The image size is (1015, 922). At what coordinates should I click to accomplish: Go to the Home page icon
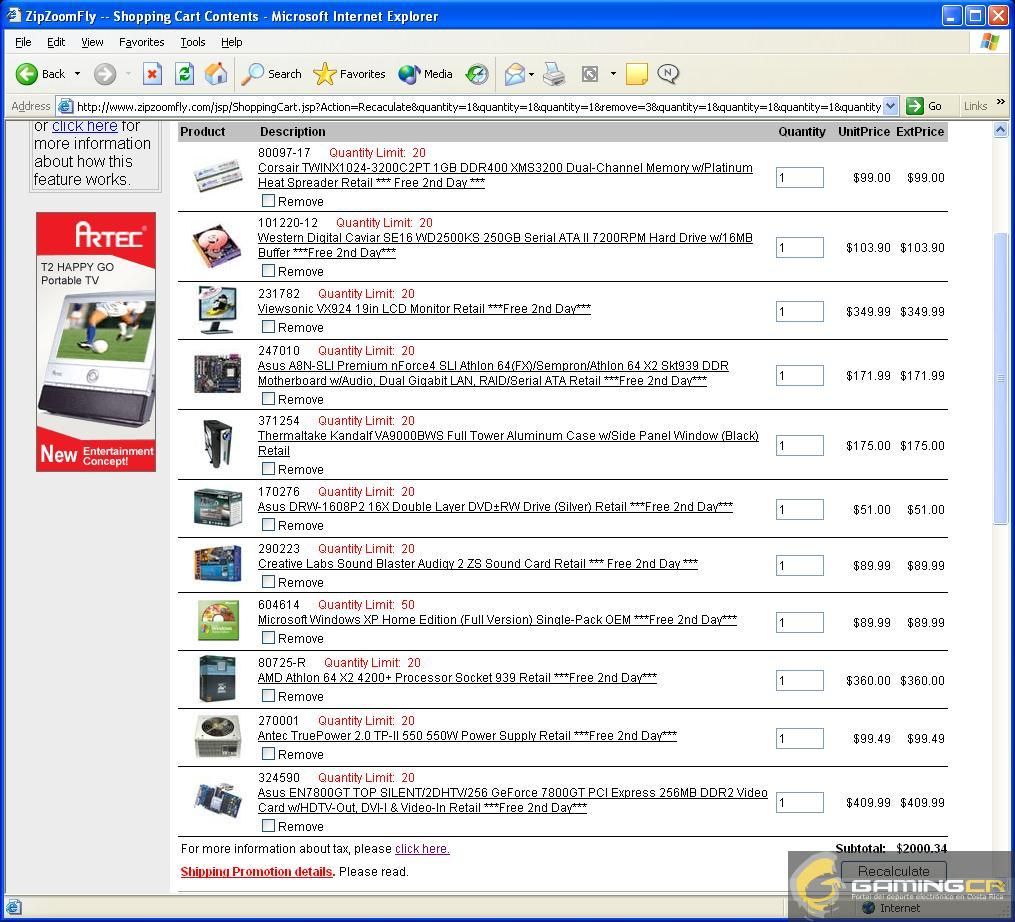pyautogui.click(x=216, y=74)
